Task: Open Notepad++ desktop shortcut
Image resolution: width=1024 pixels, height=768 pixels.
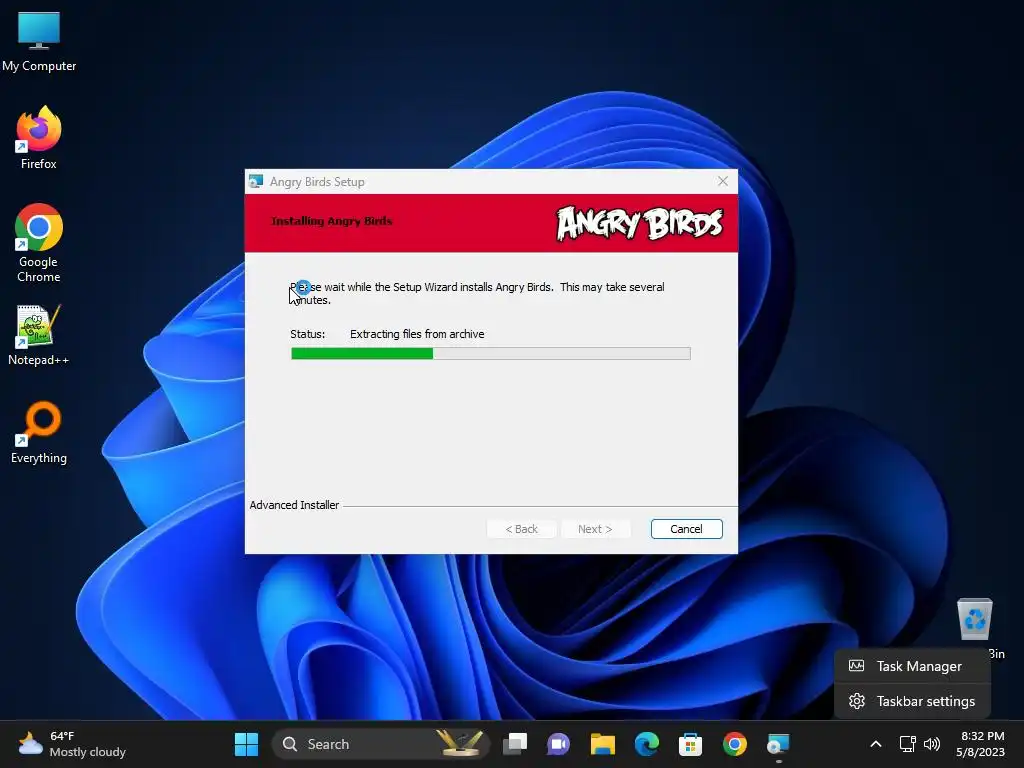Action: click(x=39, y=334)
